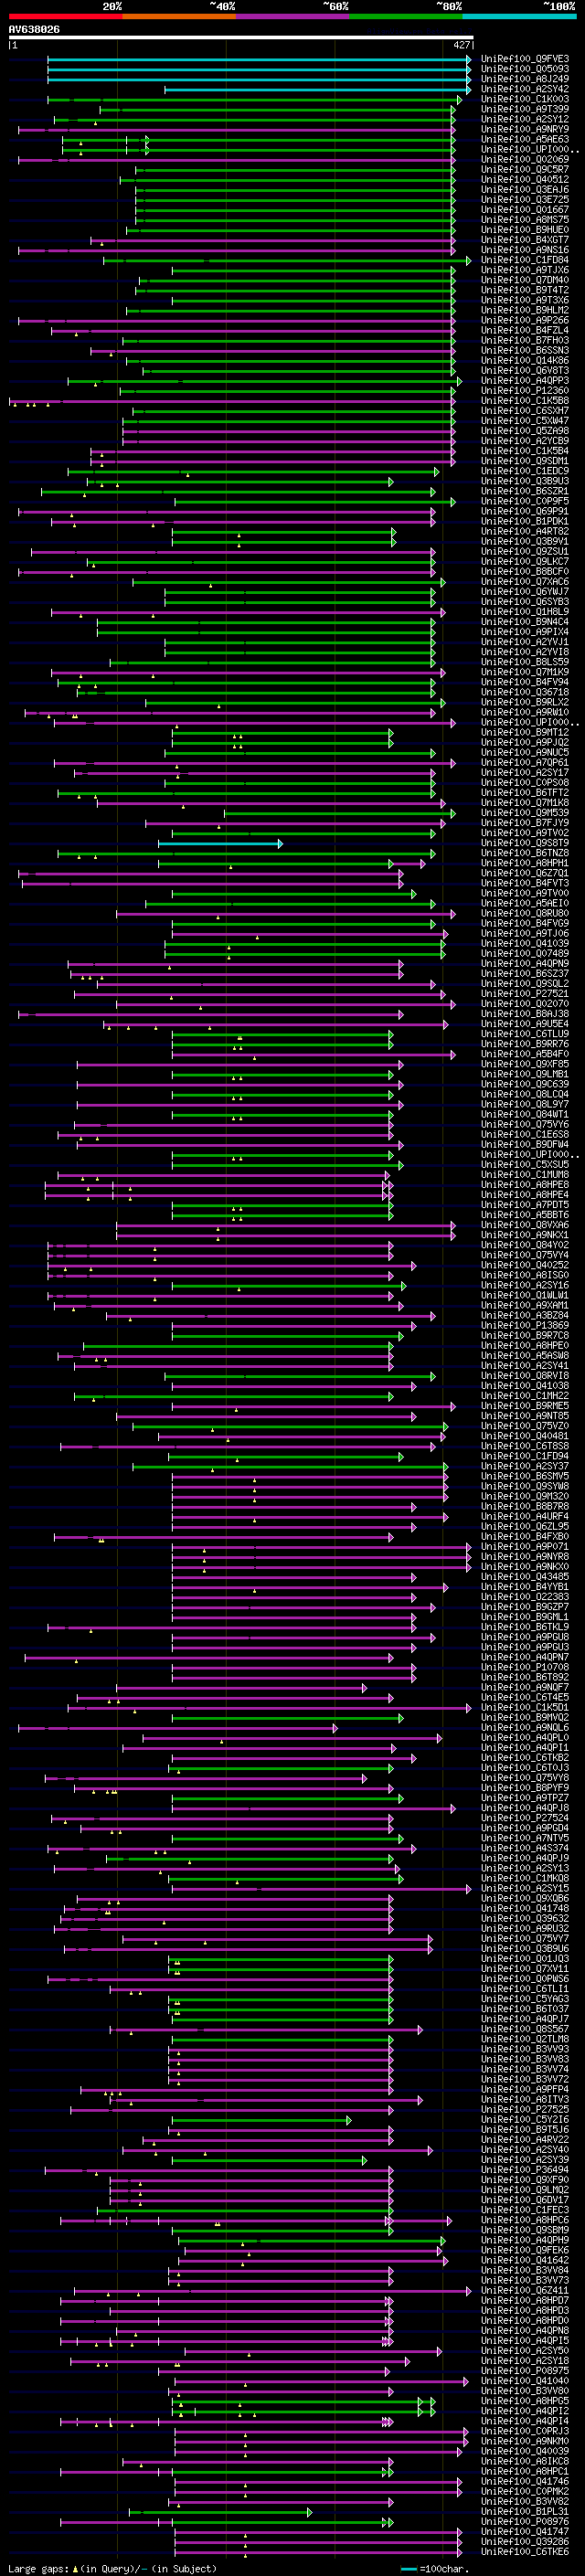Select the UniRef100_Q8VXA6 label
Viewport: 585px width, 2576px height.
[x=525, y=1225]
